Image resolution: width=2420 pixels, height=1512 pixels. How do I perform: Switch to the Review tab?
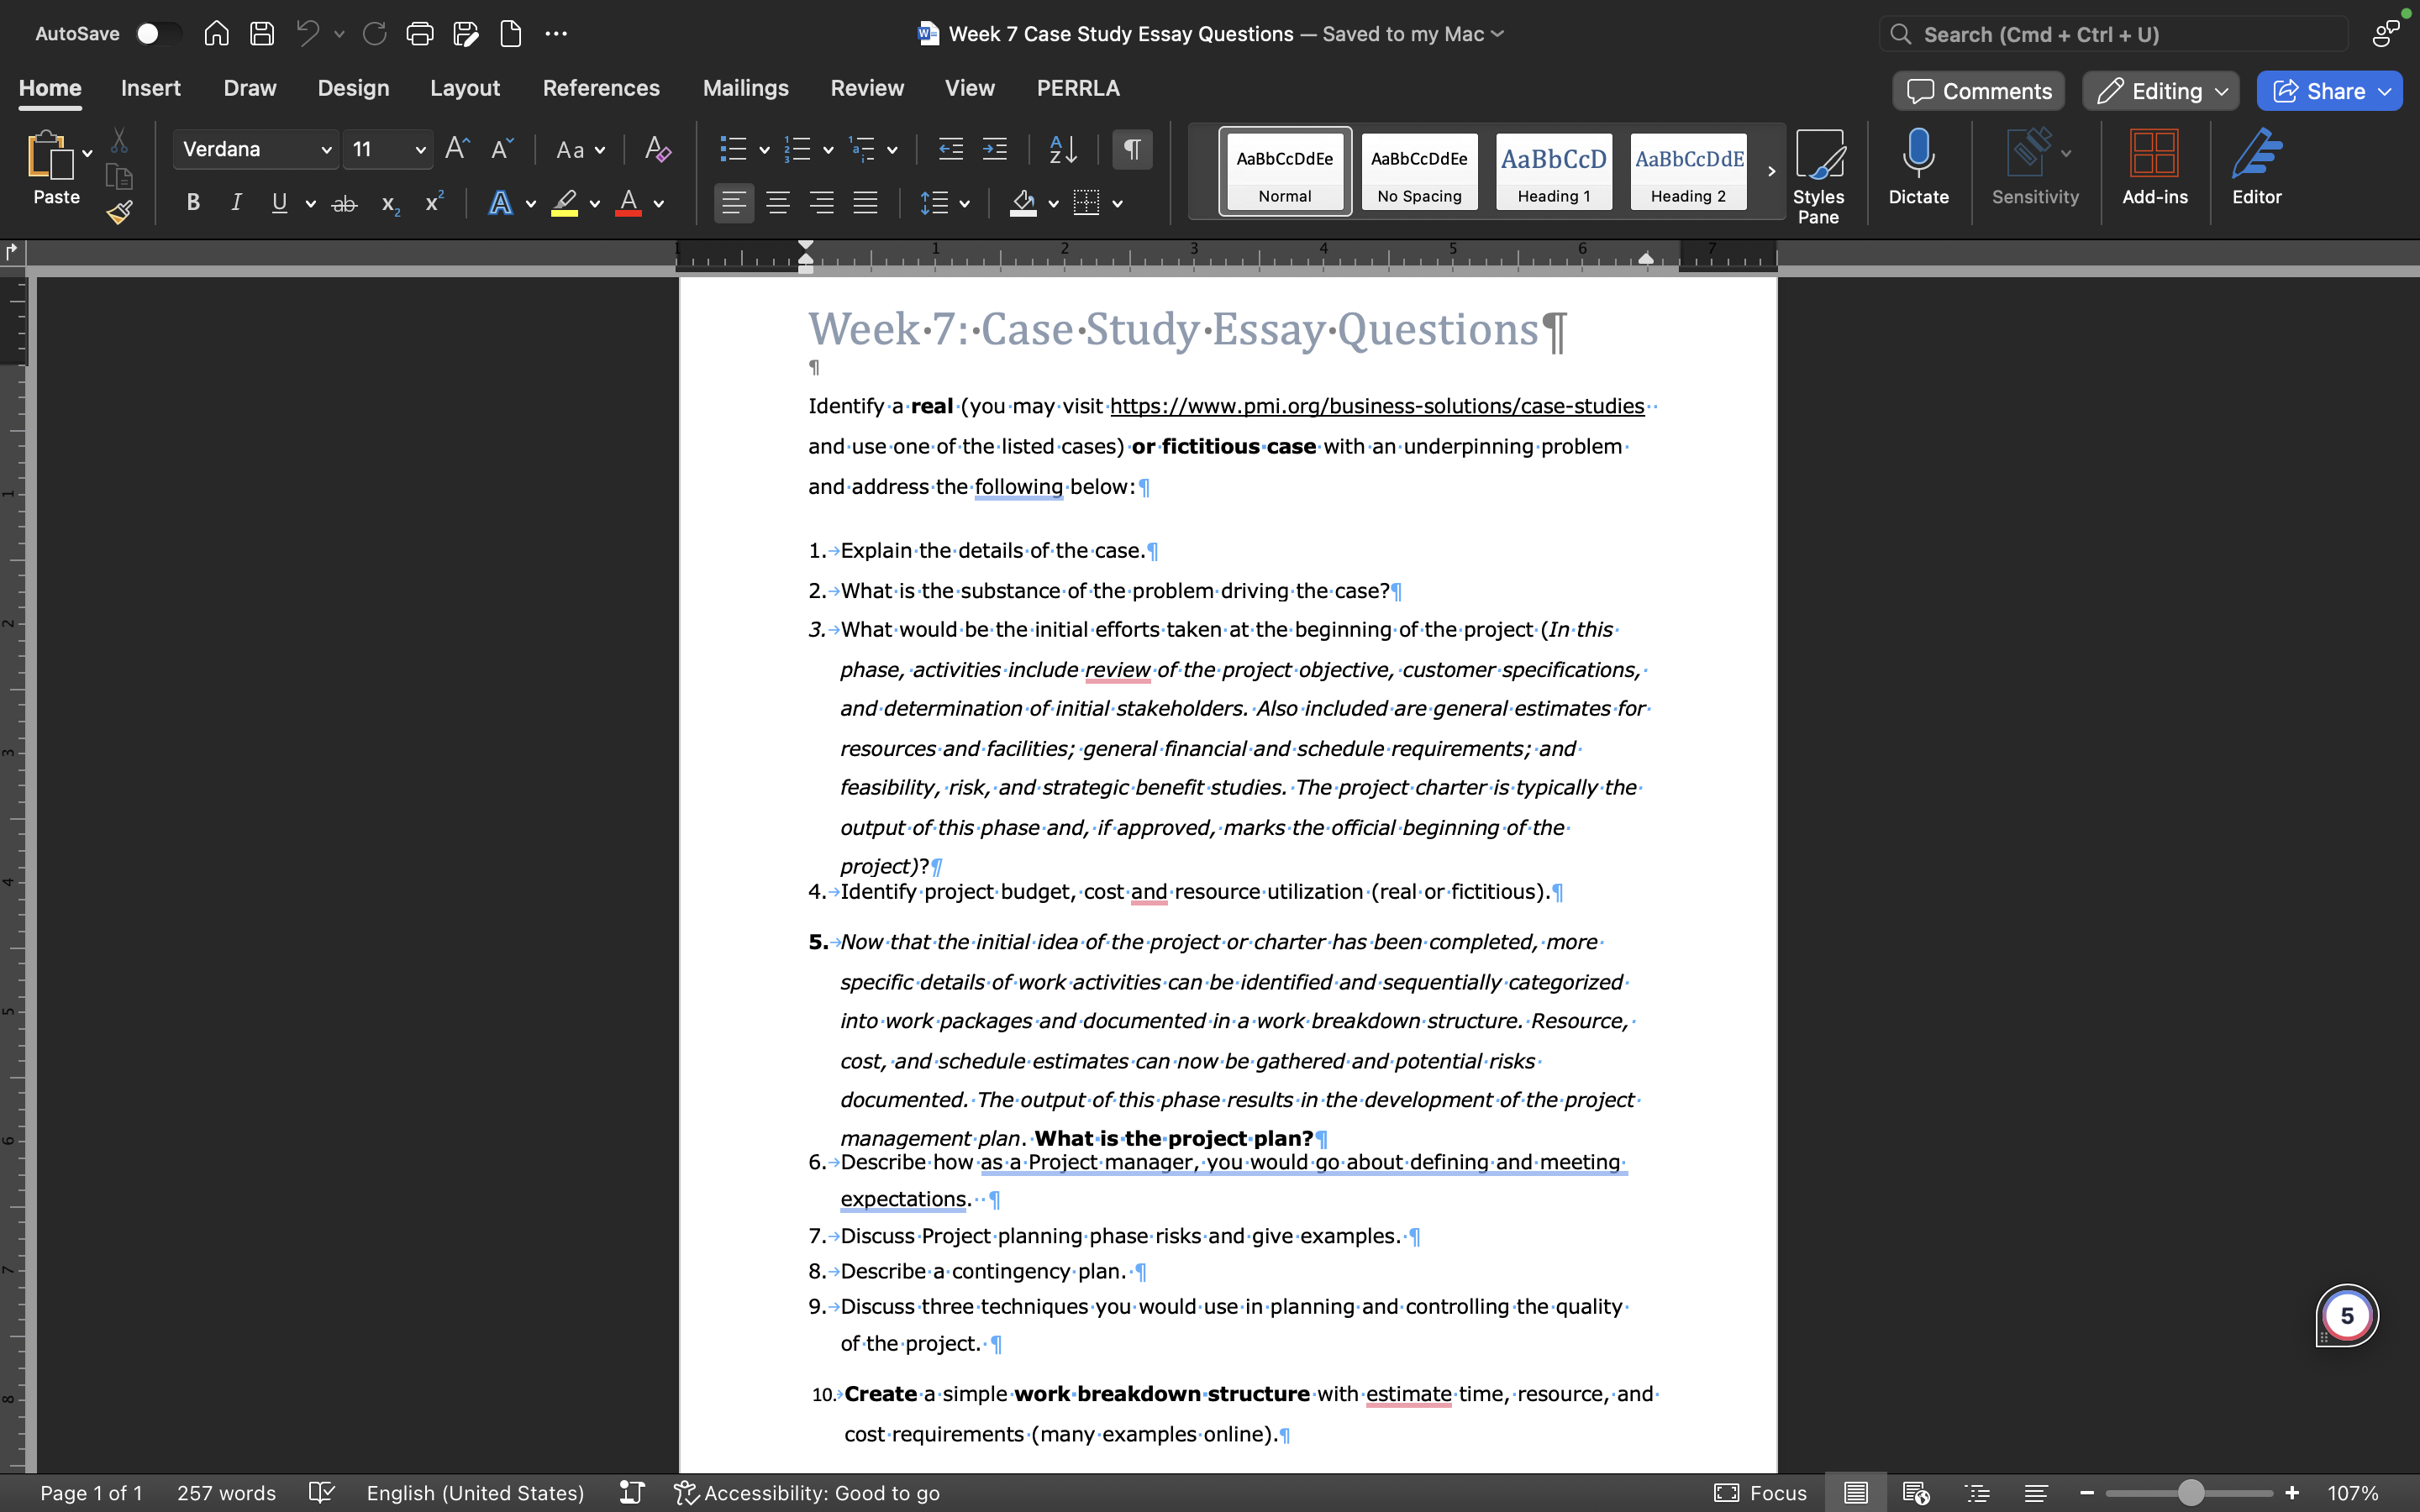(x=866, y=88)
